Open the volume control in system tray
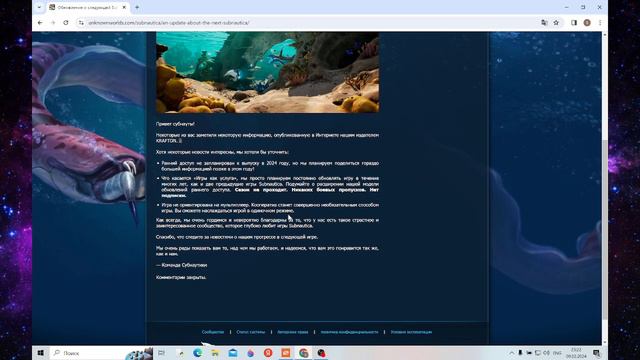 point(546,353)
